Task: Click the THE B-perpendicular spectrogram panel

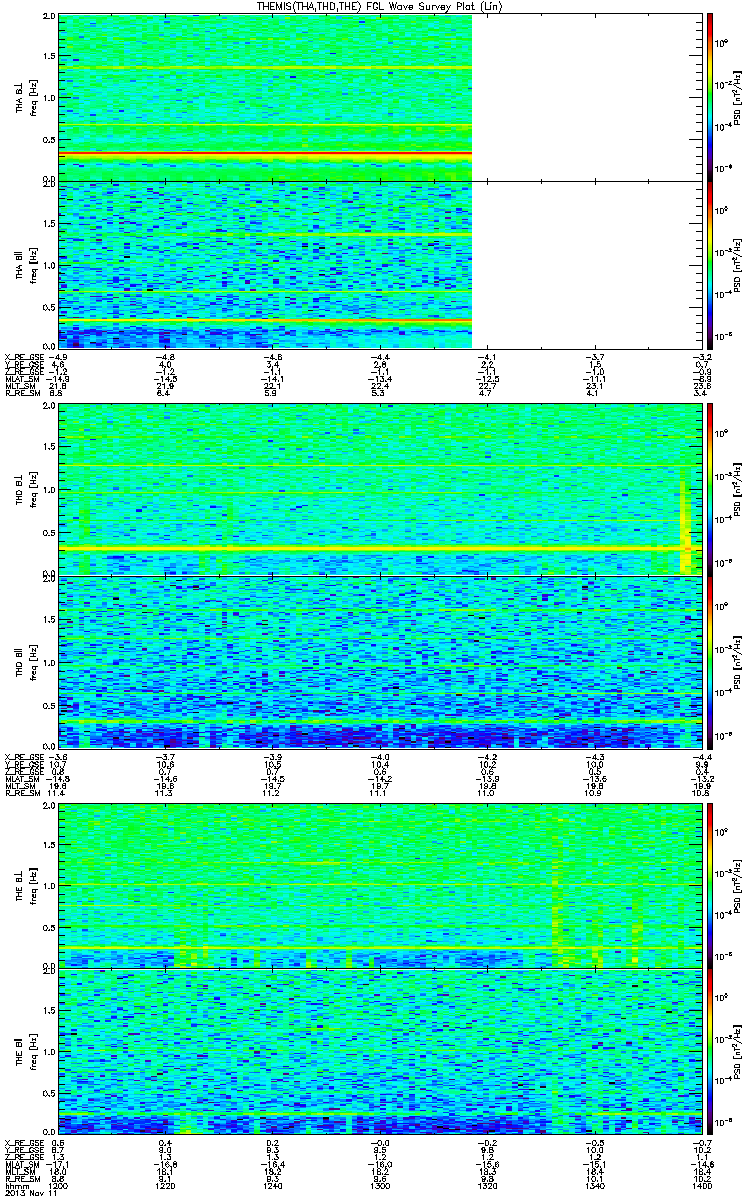Action: tap(379, 884)
